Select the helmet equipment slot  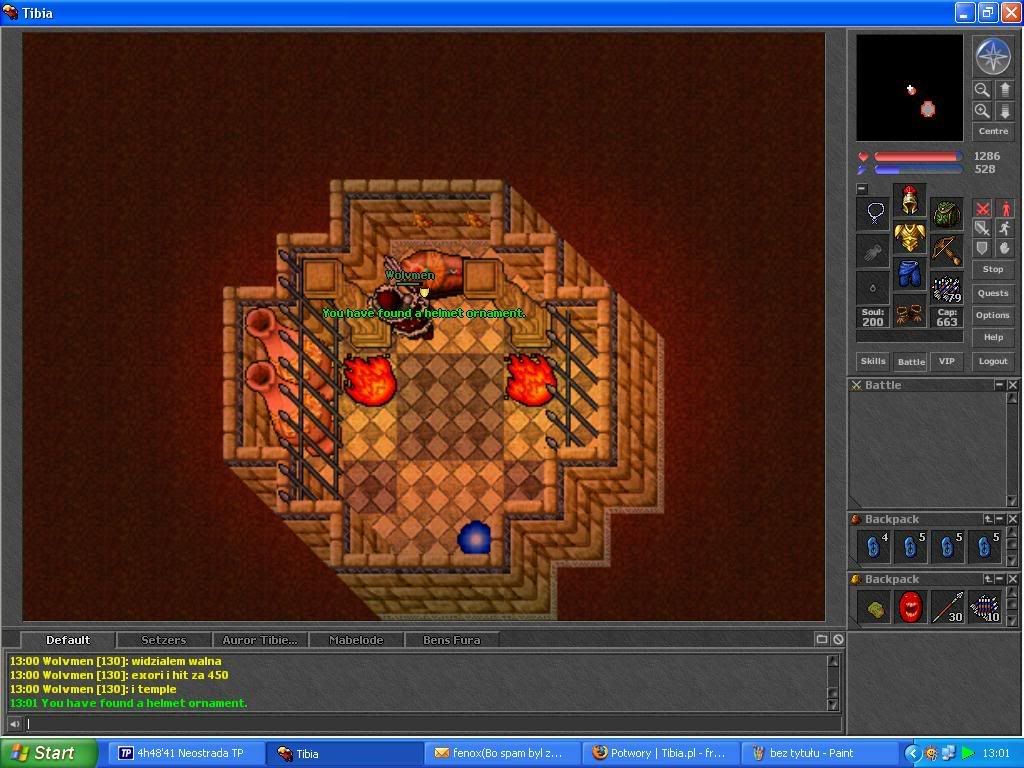[909, 200]
